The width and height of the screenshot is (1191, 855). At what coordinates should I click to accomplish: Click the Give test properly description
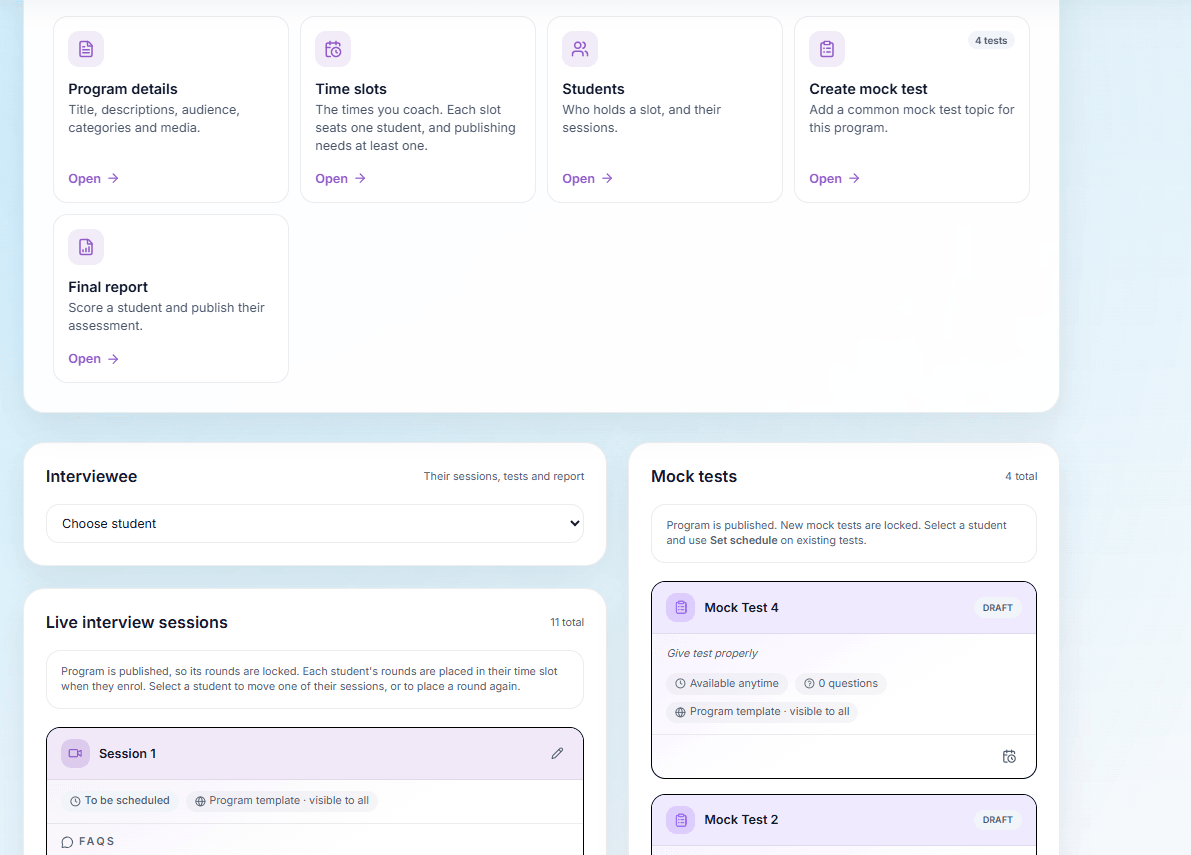pos(712,653)
